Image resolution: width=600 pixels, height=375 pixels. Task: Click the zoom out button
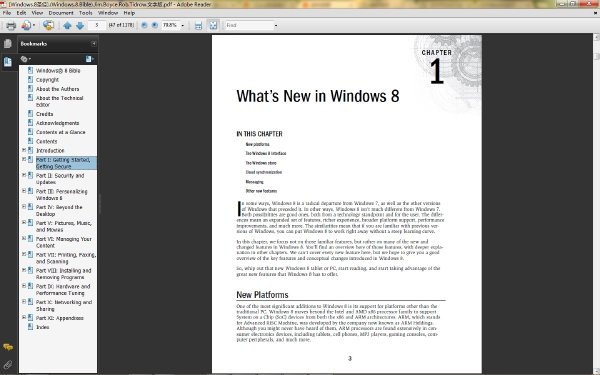pos(144,25)
